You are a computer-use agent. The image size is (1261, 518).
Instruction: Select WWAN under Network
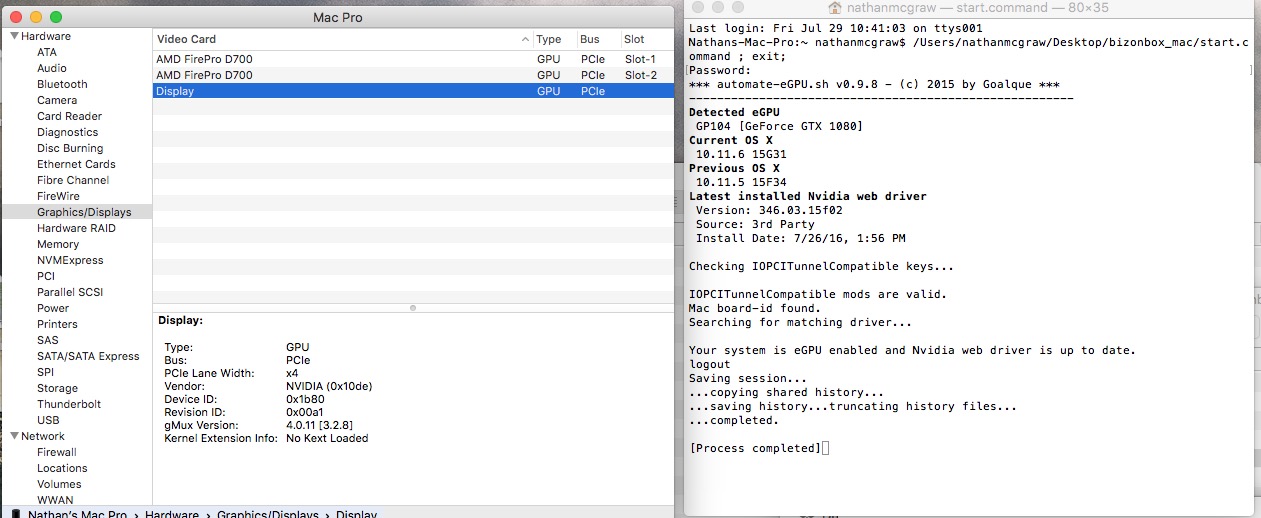pos(55,500)
